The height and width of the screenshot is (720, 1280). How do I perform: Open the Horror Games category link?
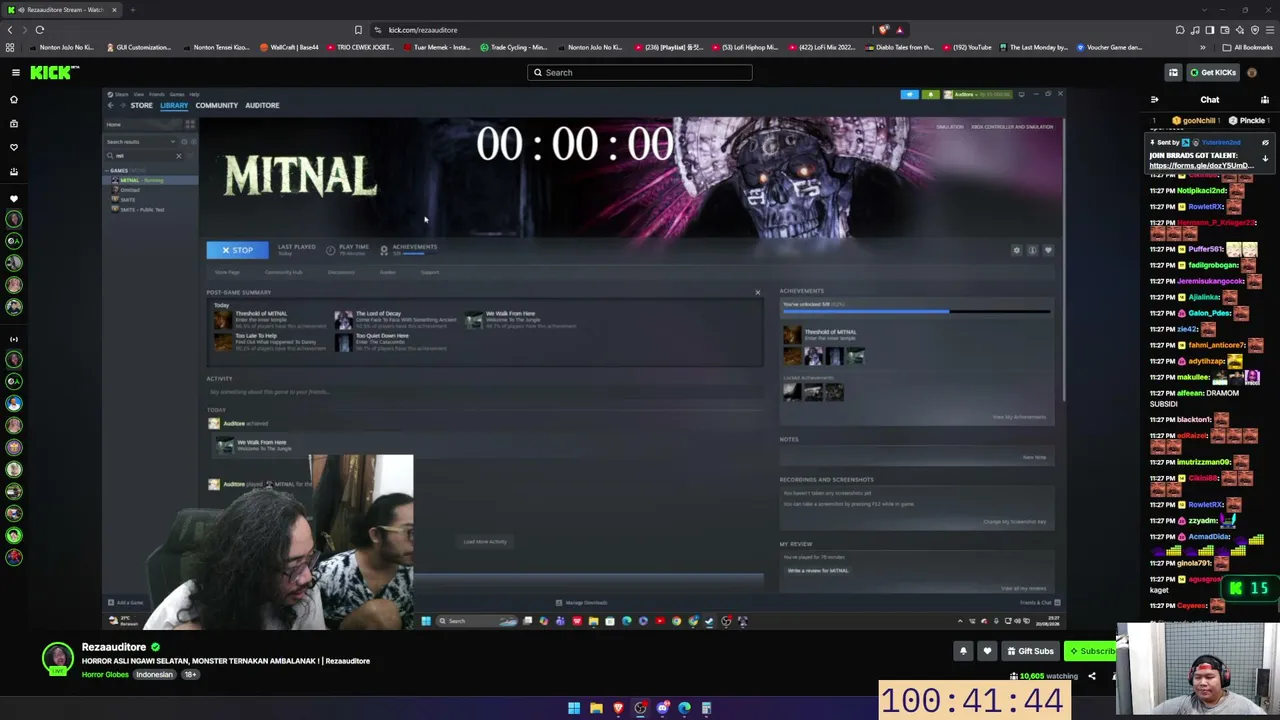(x=105, y=675)
